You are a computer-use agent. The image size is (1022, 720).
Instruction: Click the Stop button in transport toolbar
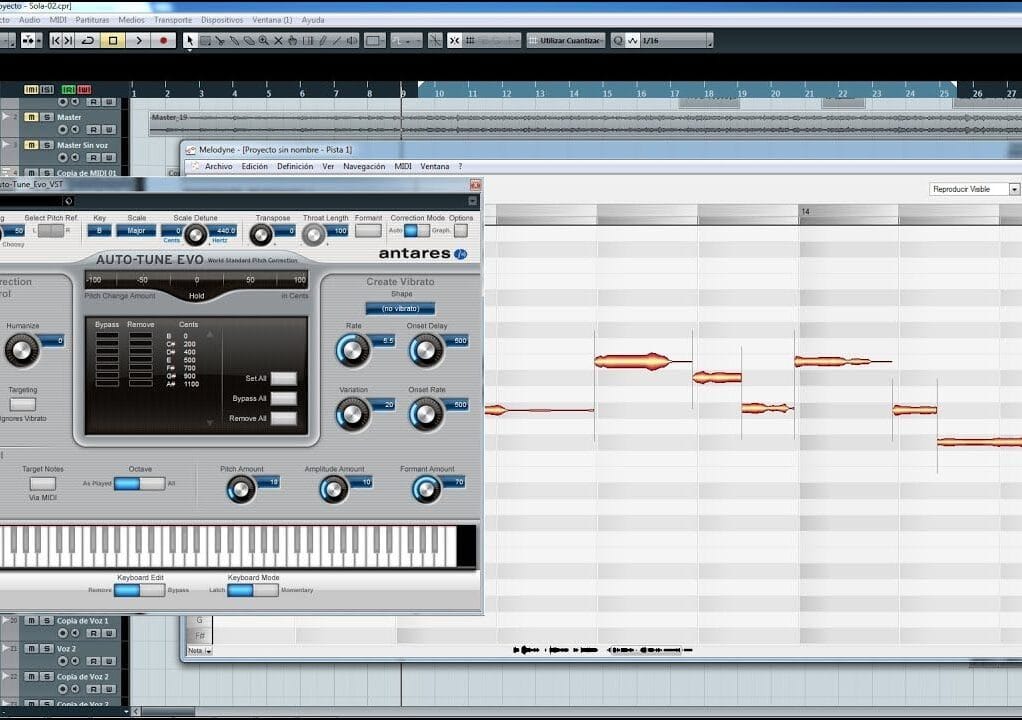[x=113, y=41]
